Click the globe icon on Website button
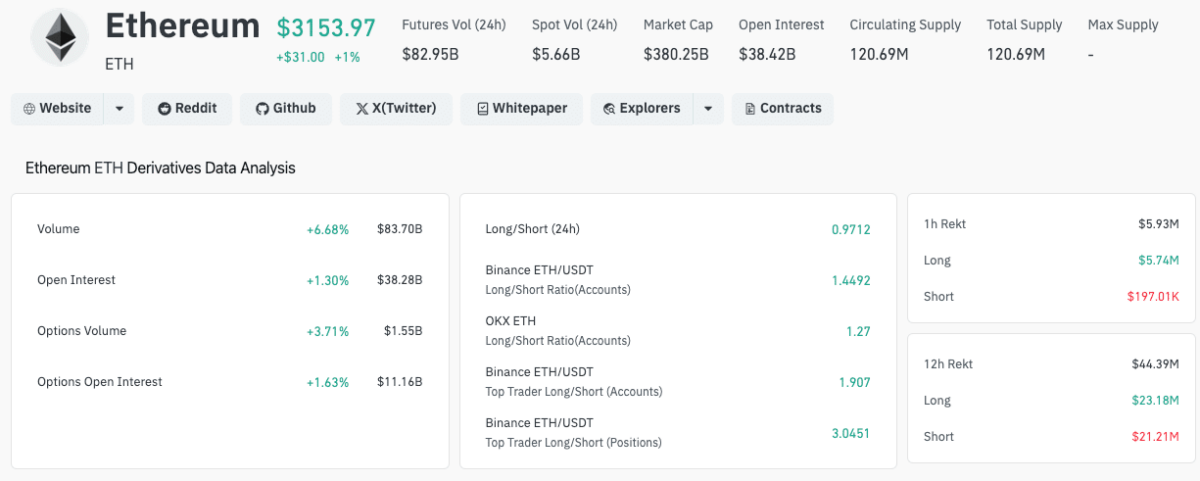The width and height of the screenshot is (1200, 481). point(29,109)
